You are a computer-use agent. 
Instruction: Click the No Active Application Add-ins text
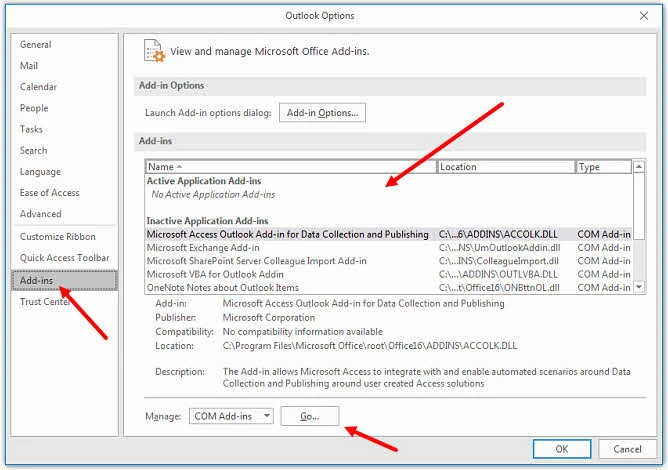213,194
